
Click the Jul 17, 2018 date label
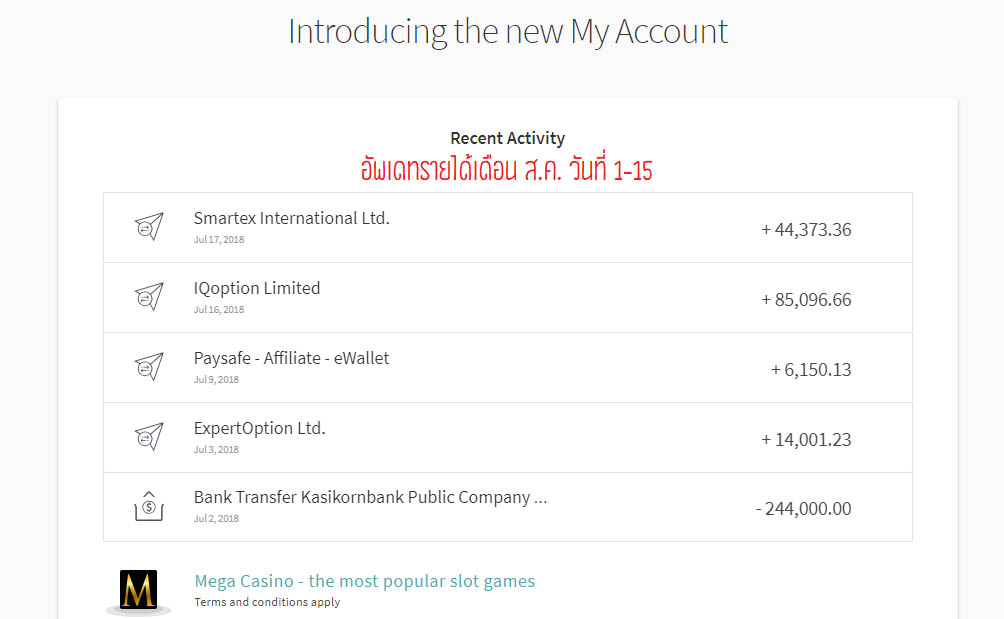click(x=219, y=239)
